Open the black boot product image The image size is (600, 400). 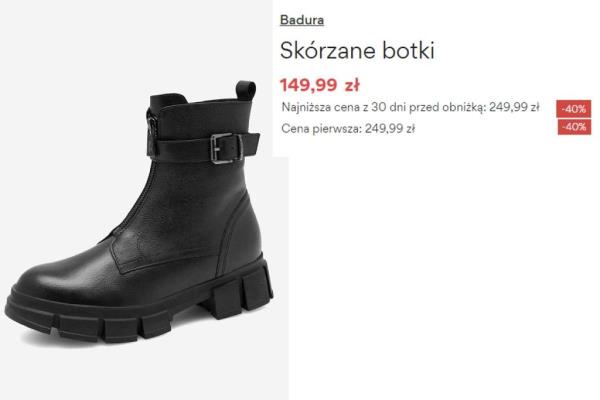click(140, 214)
